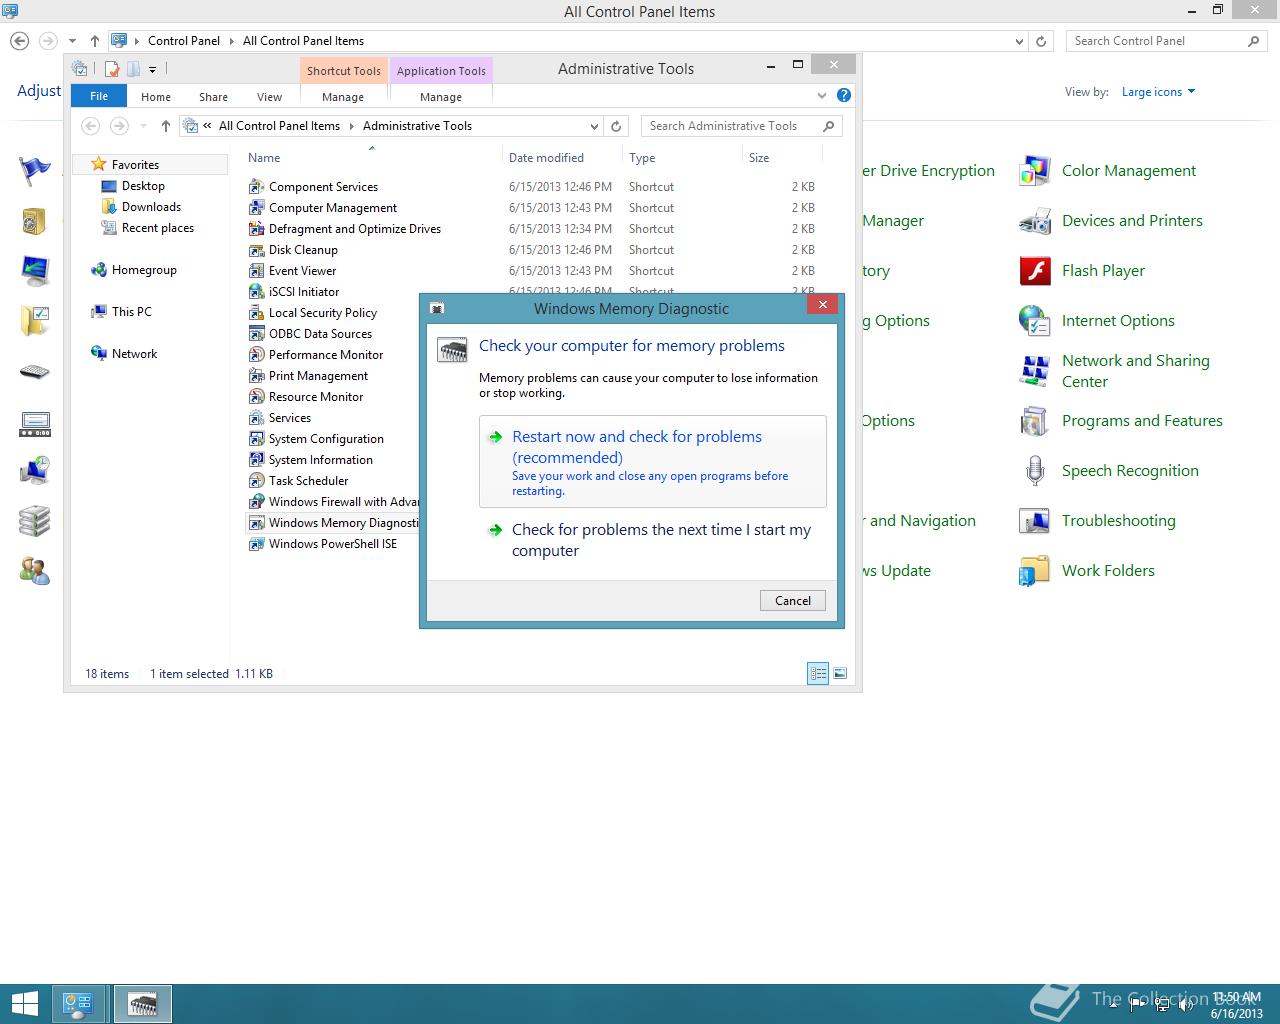Viewport: 1280px width, 1024px height.
Task: Click the Troubleshooting icon in Control Panel
Action: point(1034,521)
